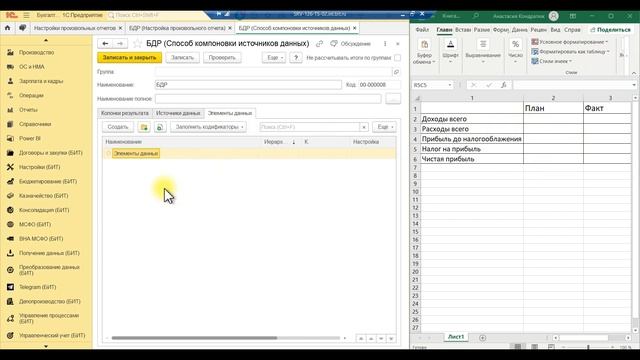Open the 1C main menu hamburger icon
The height and width of the screenshot is (360, 640).
point(26,15)
